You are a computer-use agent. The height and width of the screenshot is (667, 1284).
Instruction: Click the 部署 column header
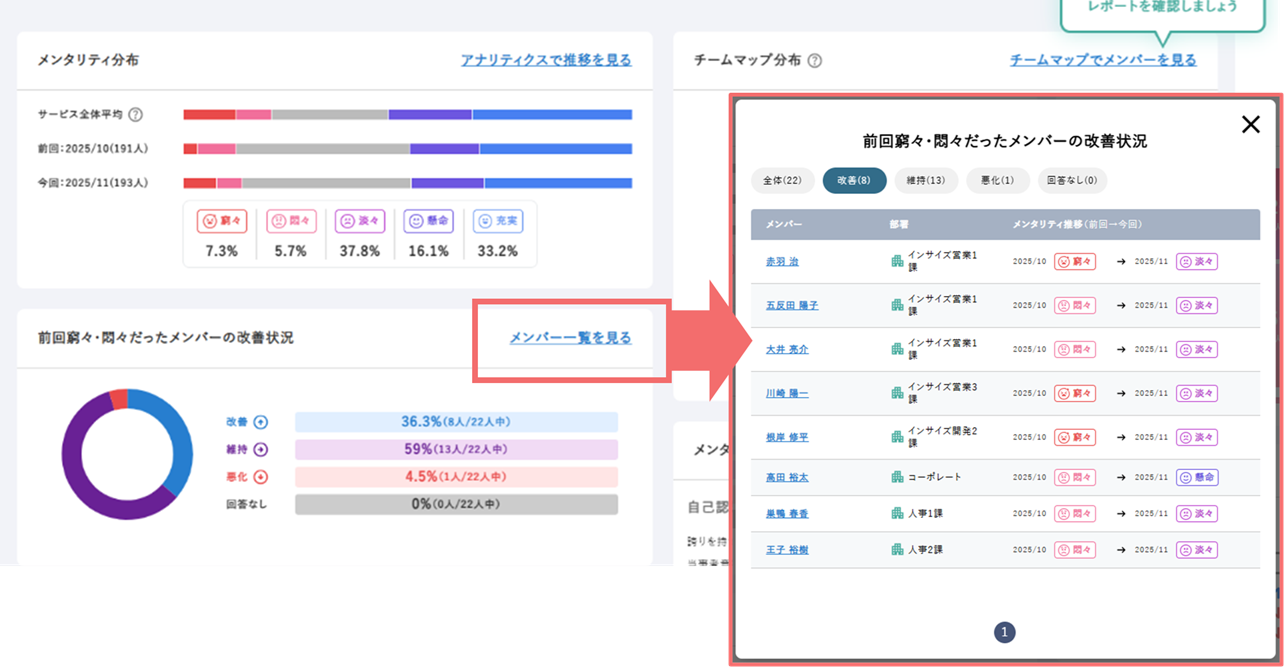pos(899,225)
